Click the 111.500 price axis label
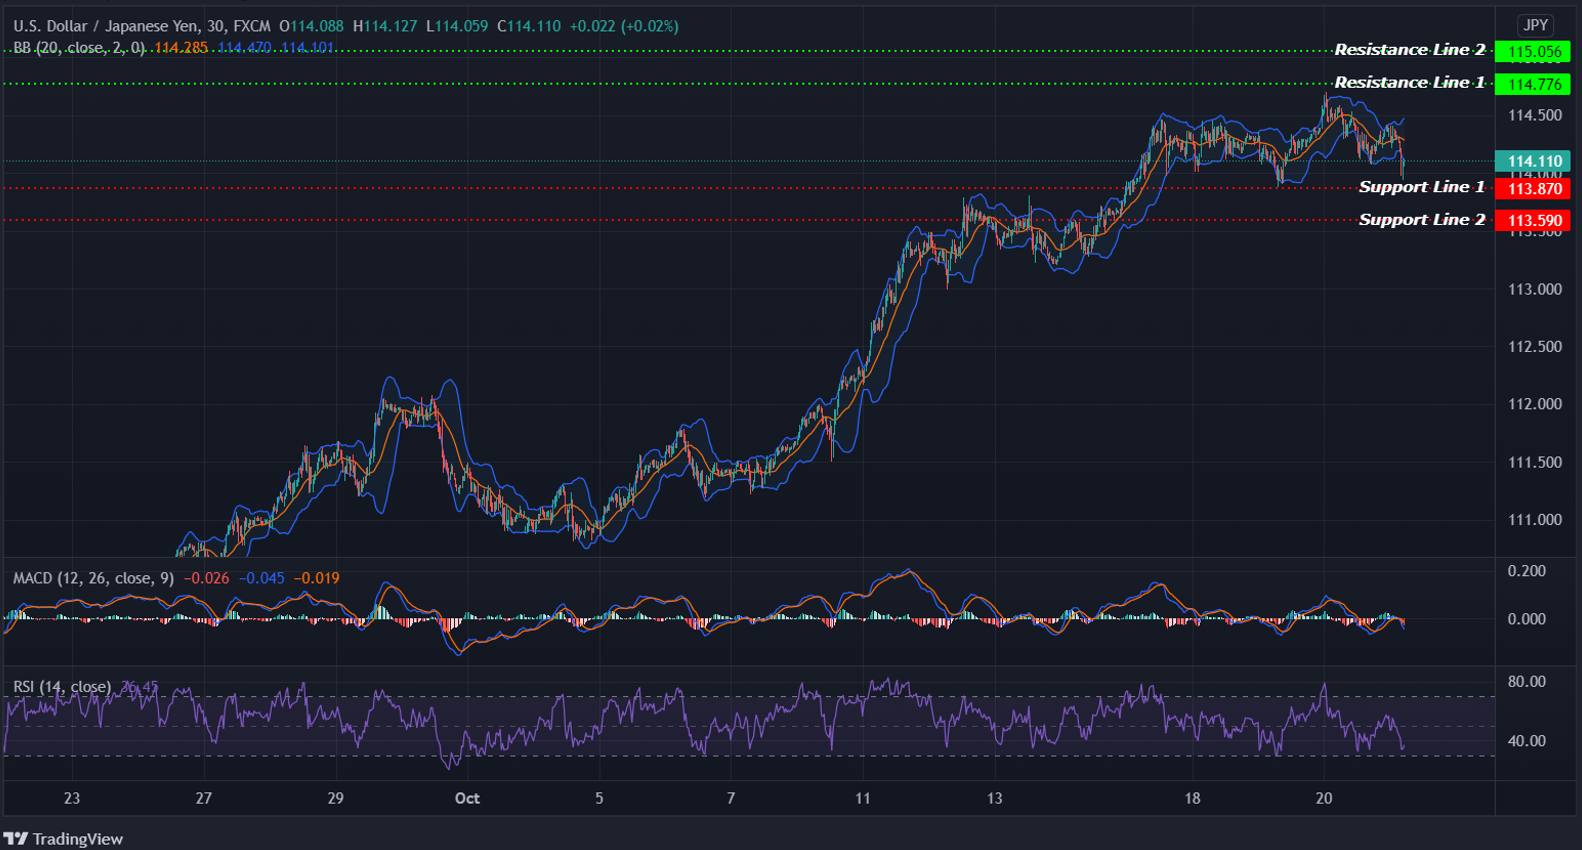 pos(1535,463)
